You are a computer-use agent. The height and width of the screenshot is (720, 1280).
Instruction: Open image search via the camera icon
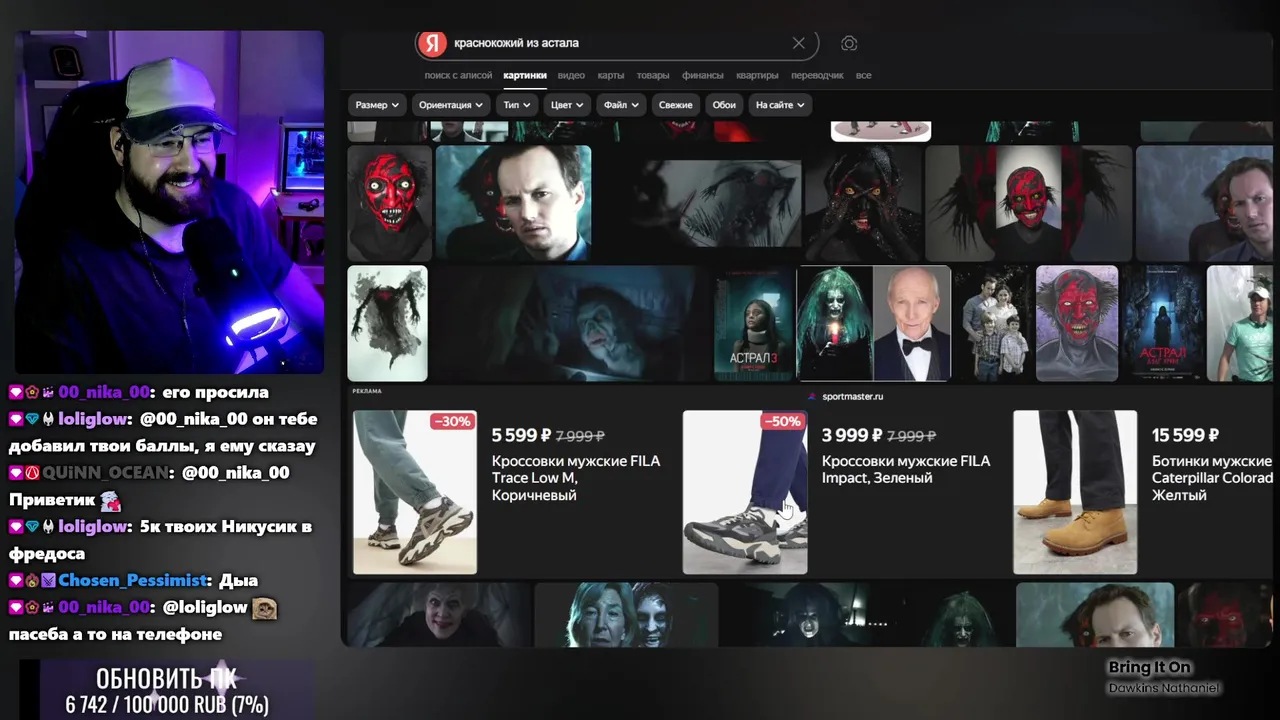point(849,43)
